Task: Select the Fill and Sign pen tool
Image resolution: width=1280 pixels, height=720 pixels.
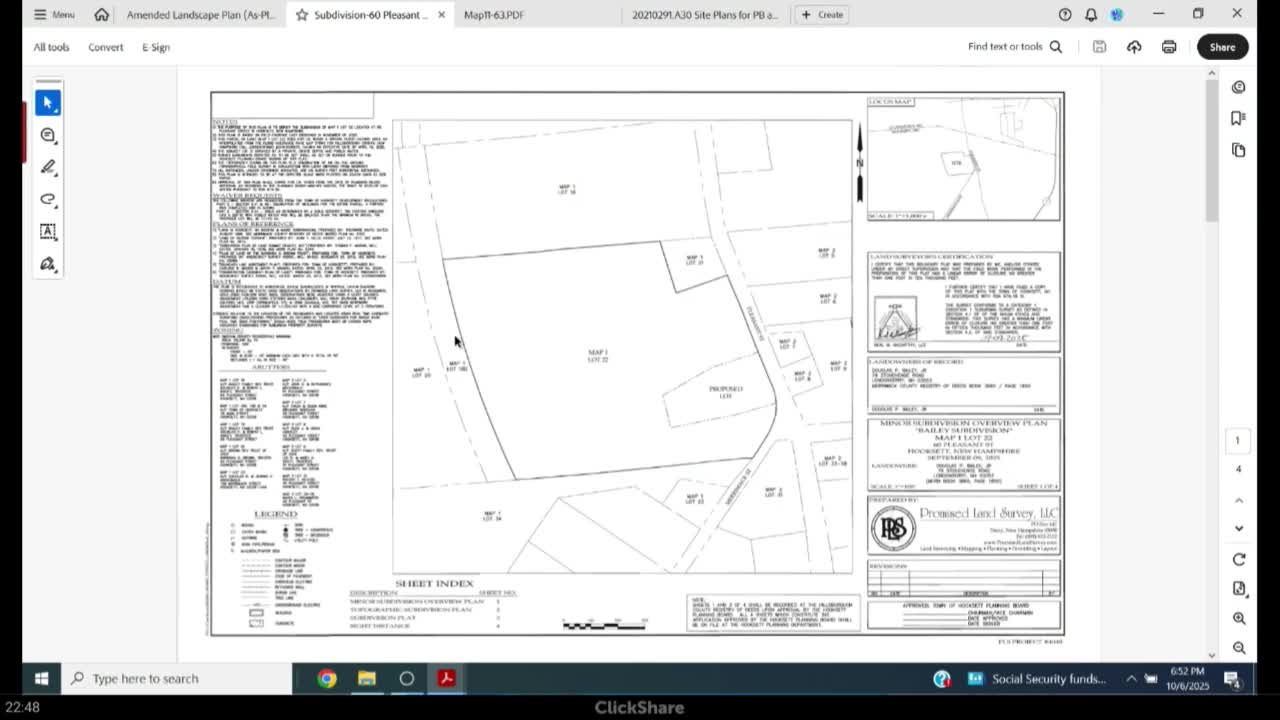Action: click(x=48, y=264)
